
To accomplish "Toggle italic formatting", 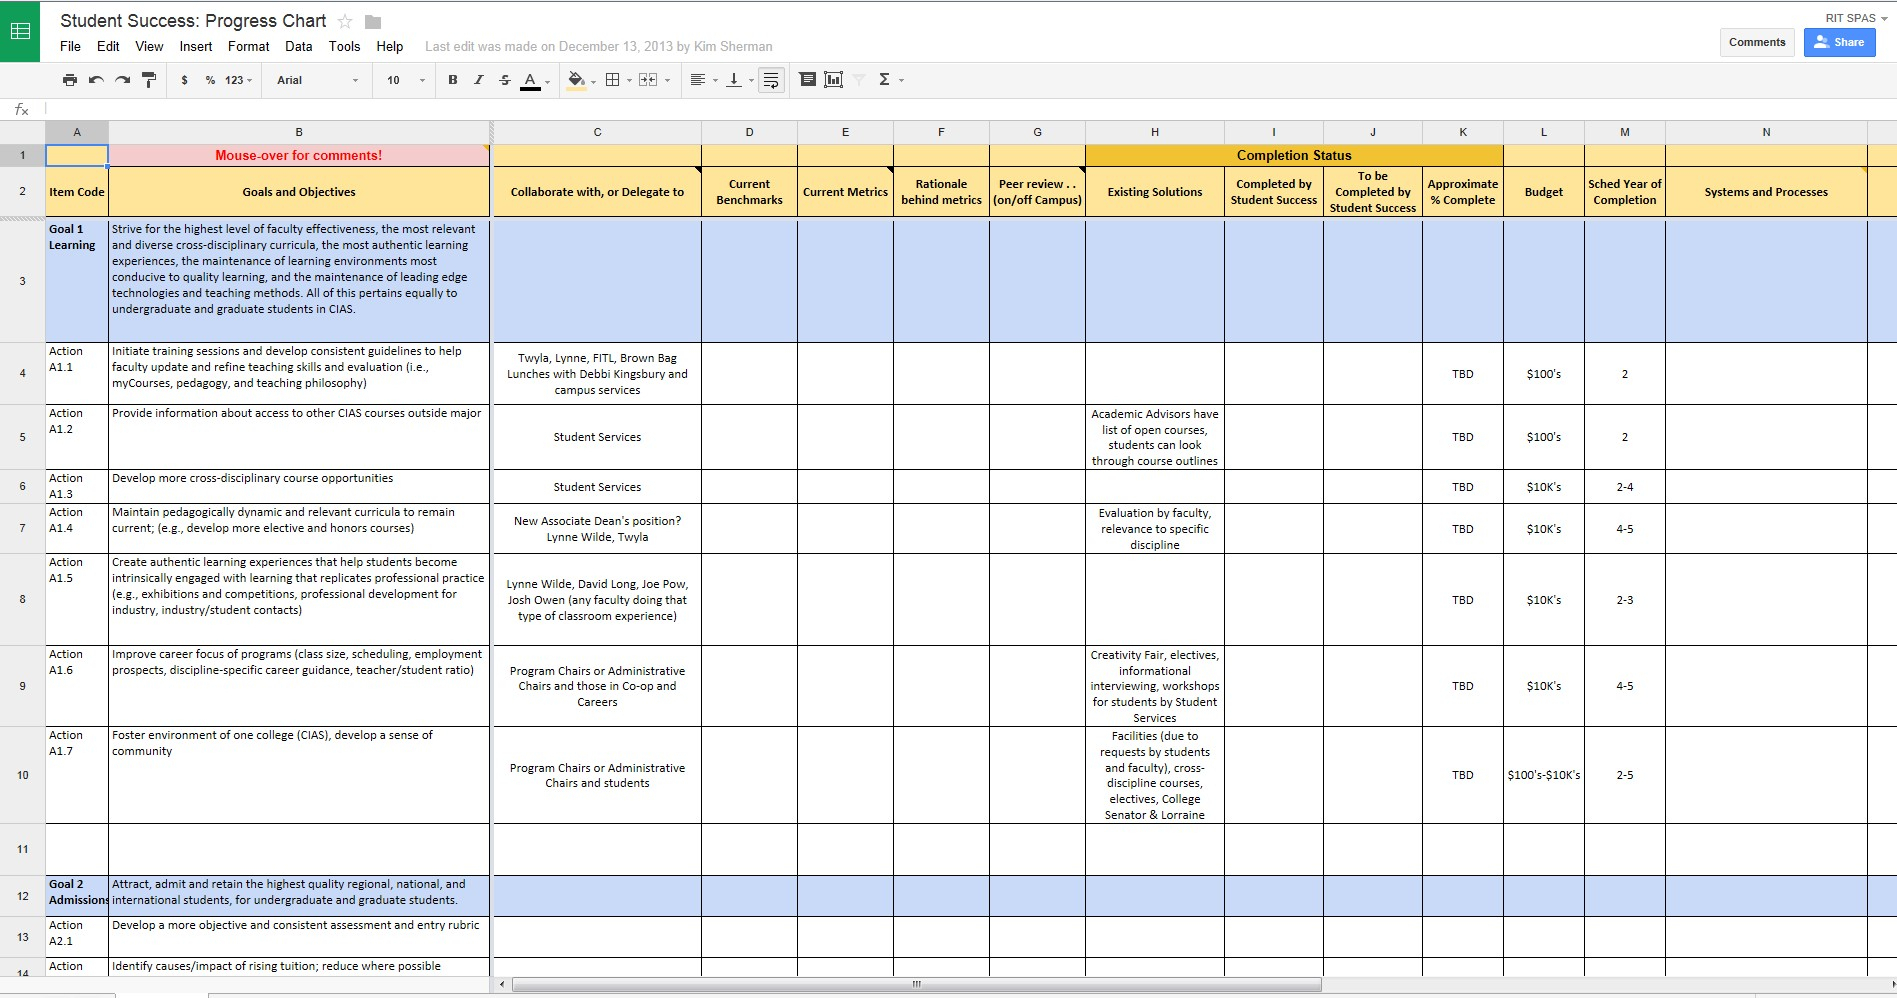I will (478, 80).
